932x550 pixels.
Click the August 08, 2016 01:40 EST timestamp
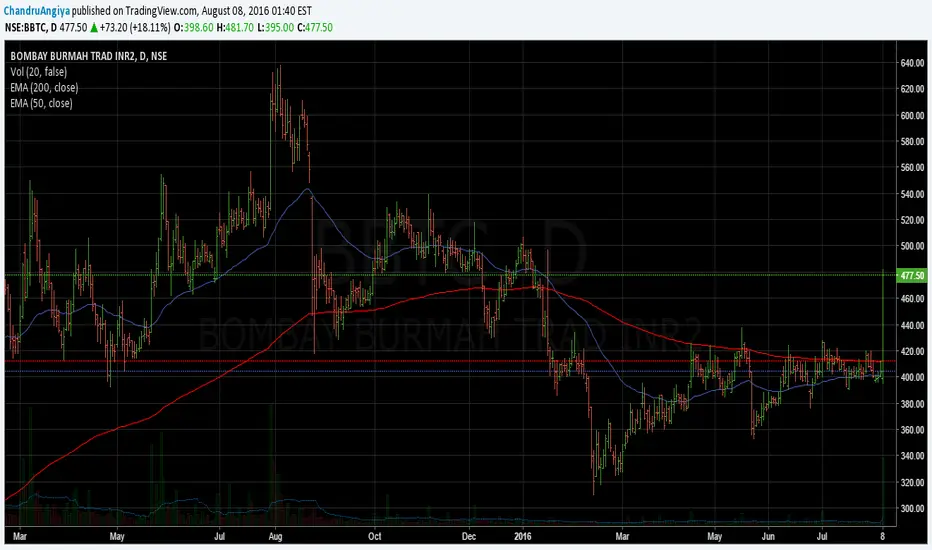(x=256, y=11)
